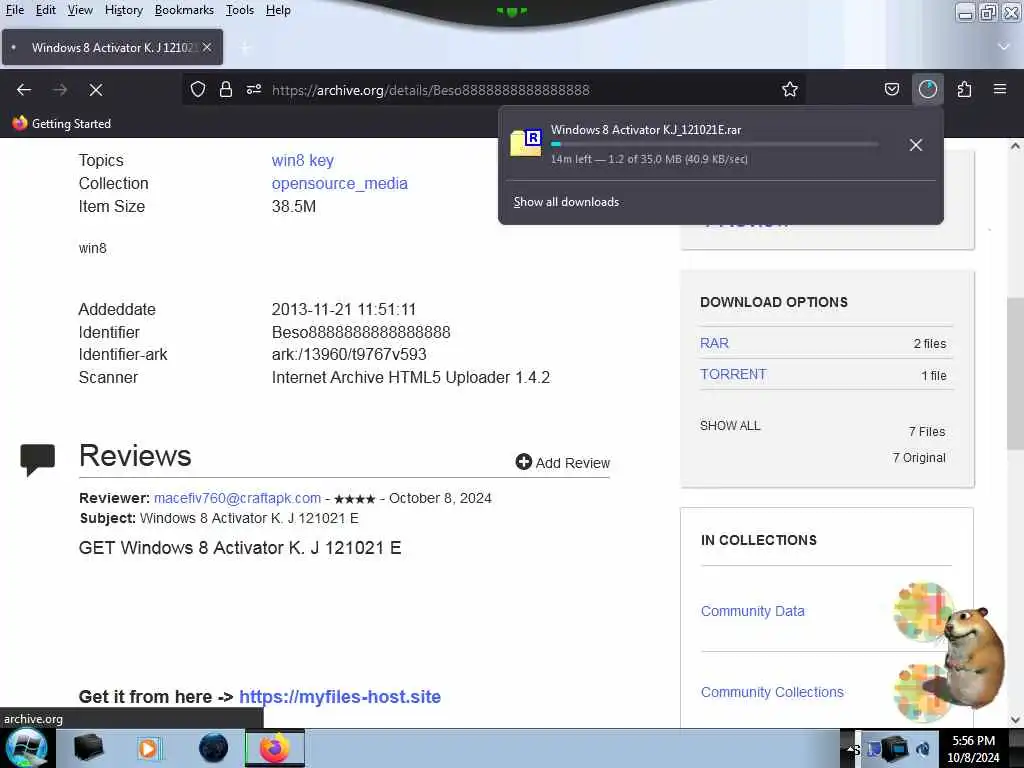Click the padlock site security icon
This screenshot has width=1024, height=768.
[226, 89]
